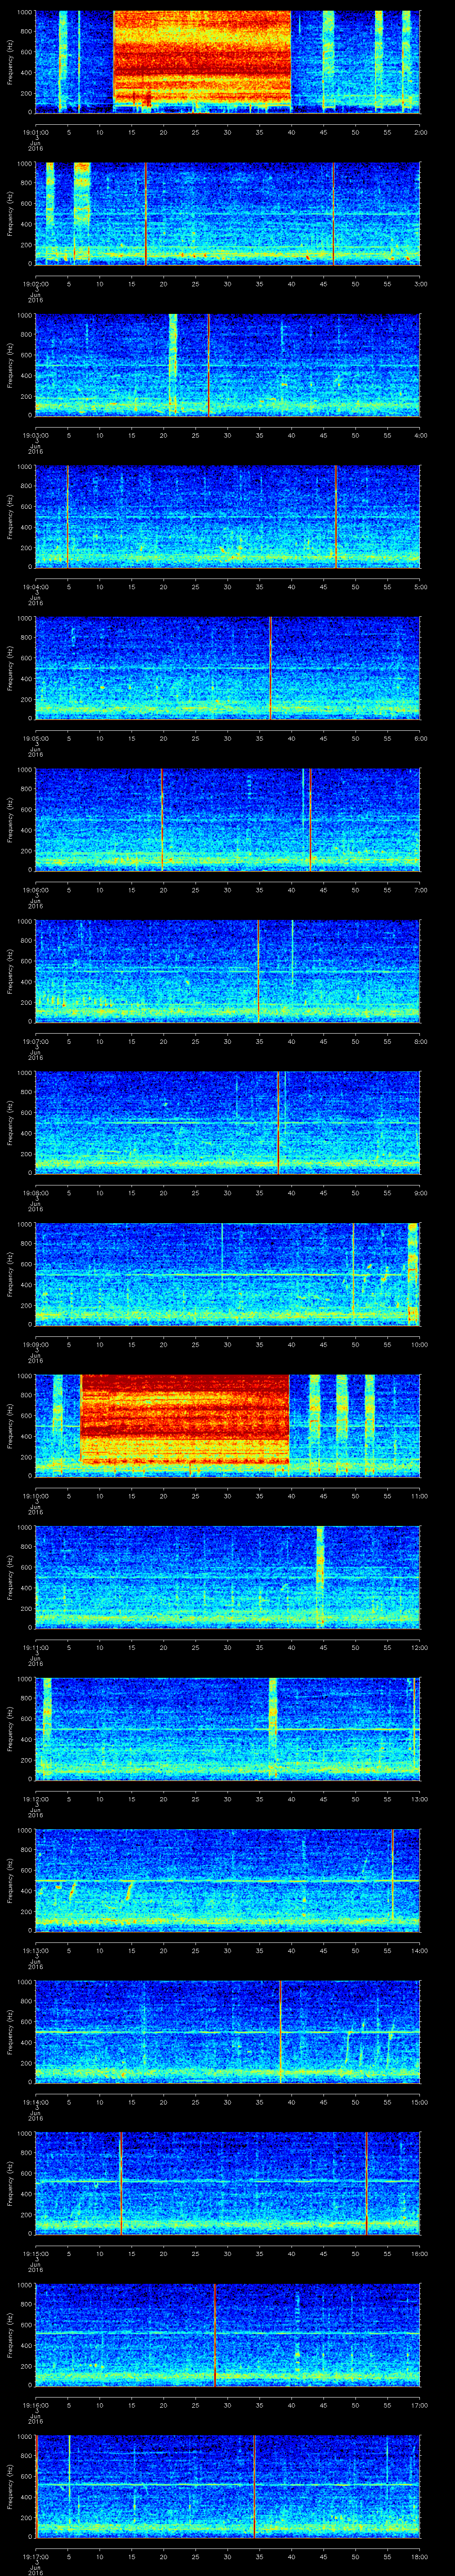Viewport: 455px width, 2576px height.
Task: Click the 19:12:00 start time label
Action: click(x=35, y=1799)
